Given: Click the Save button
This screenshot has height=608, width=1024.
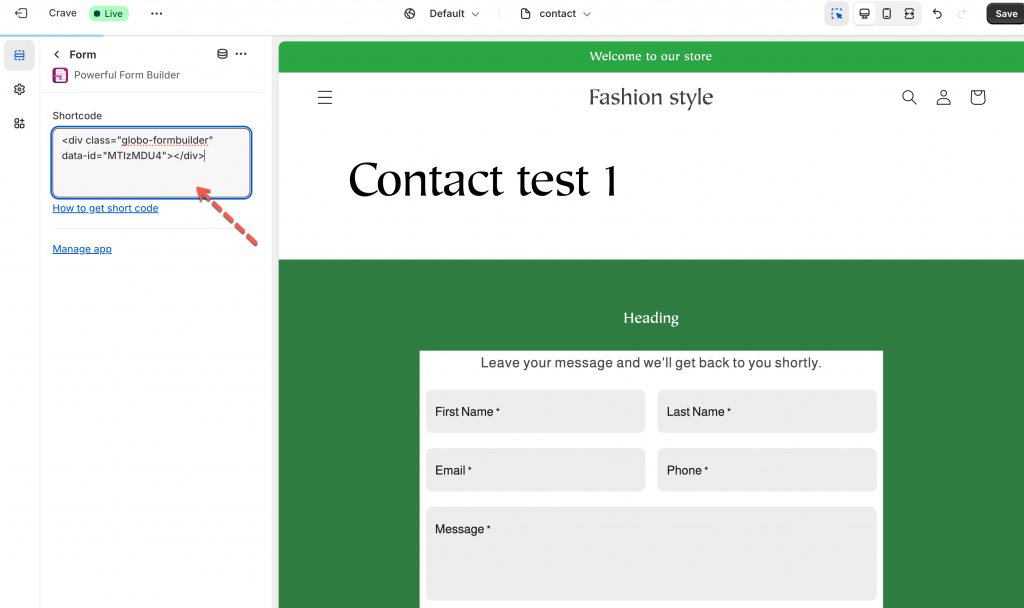Looking at the screenshot, I should point(1005,14).
